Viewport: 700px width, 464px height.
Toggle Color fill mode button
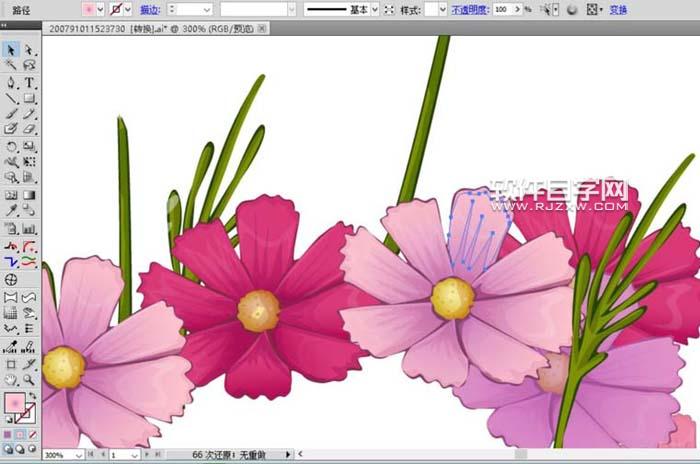[x=7, y=436]
